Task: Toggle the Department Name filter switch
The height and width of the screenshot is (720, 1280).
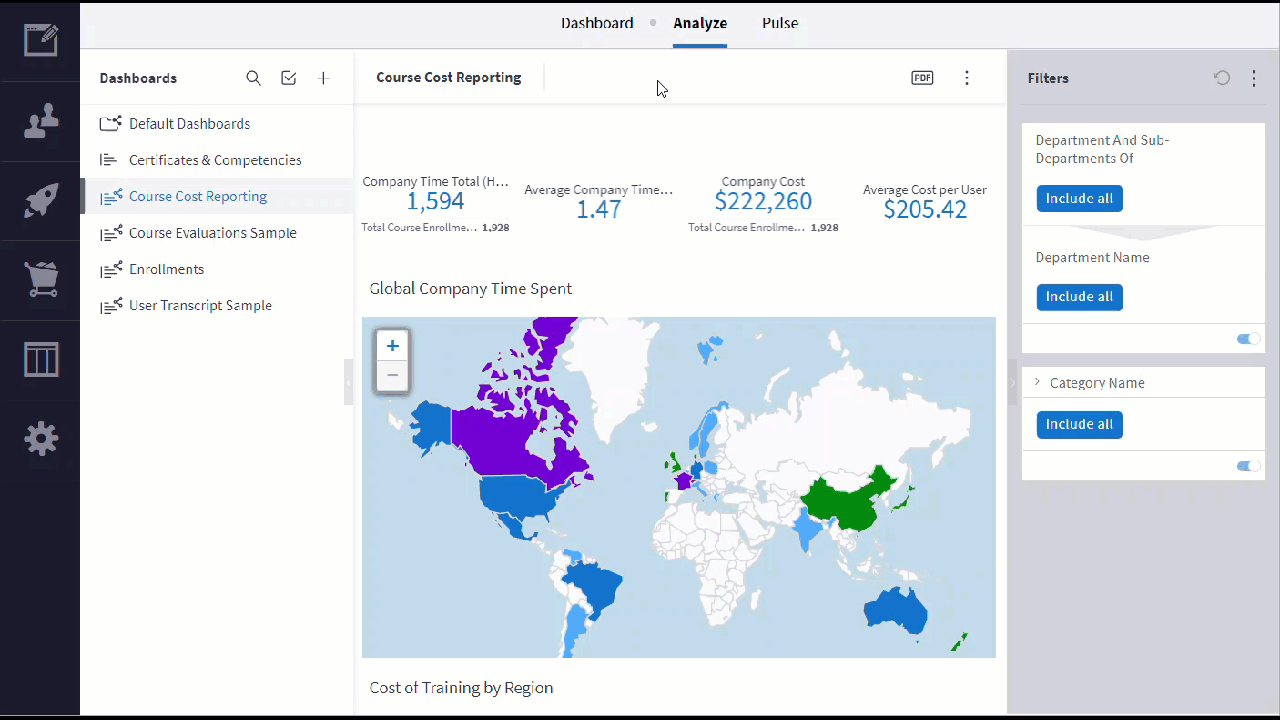Action: pyautogui.click(x=1248, y=339)
